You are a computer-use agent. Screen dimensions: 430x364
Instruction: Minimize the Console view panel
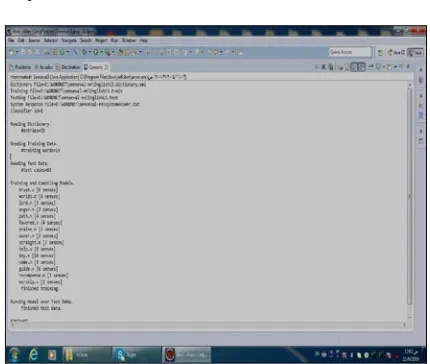pos(401,67)
